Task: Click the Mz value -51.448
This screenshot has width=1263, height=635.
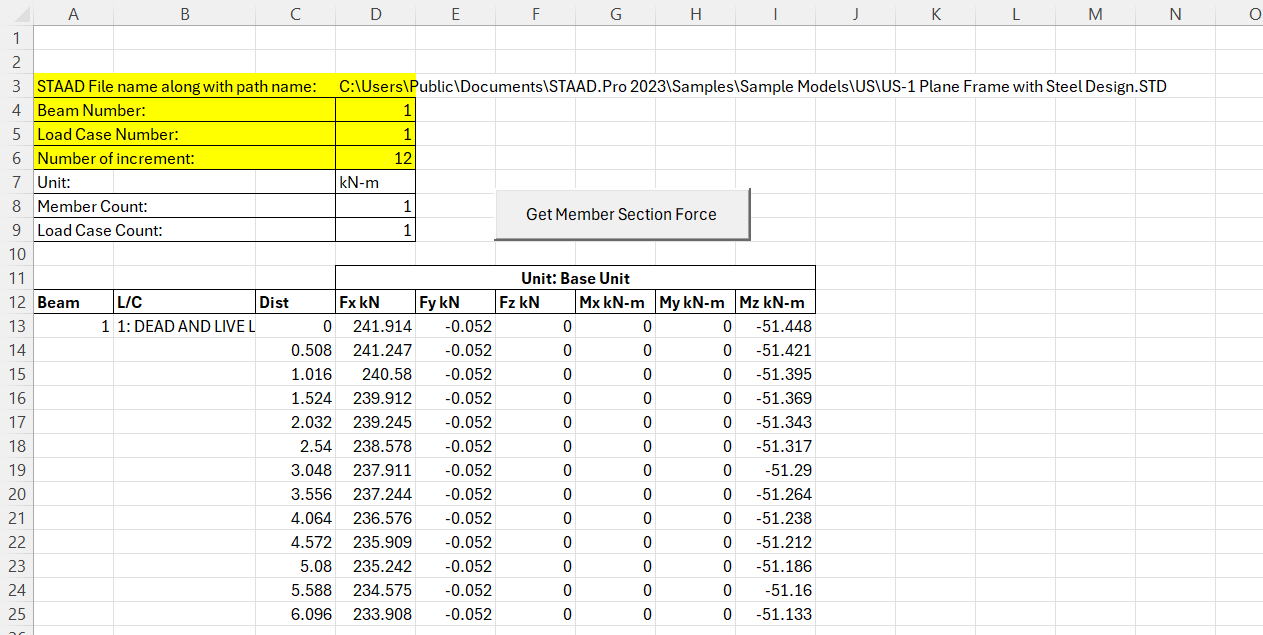Action: [x=776, y=326]
